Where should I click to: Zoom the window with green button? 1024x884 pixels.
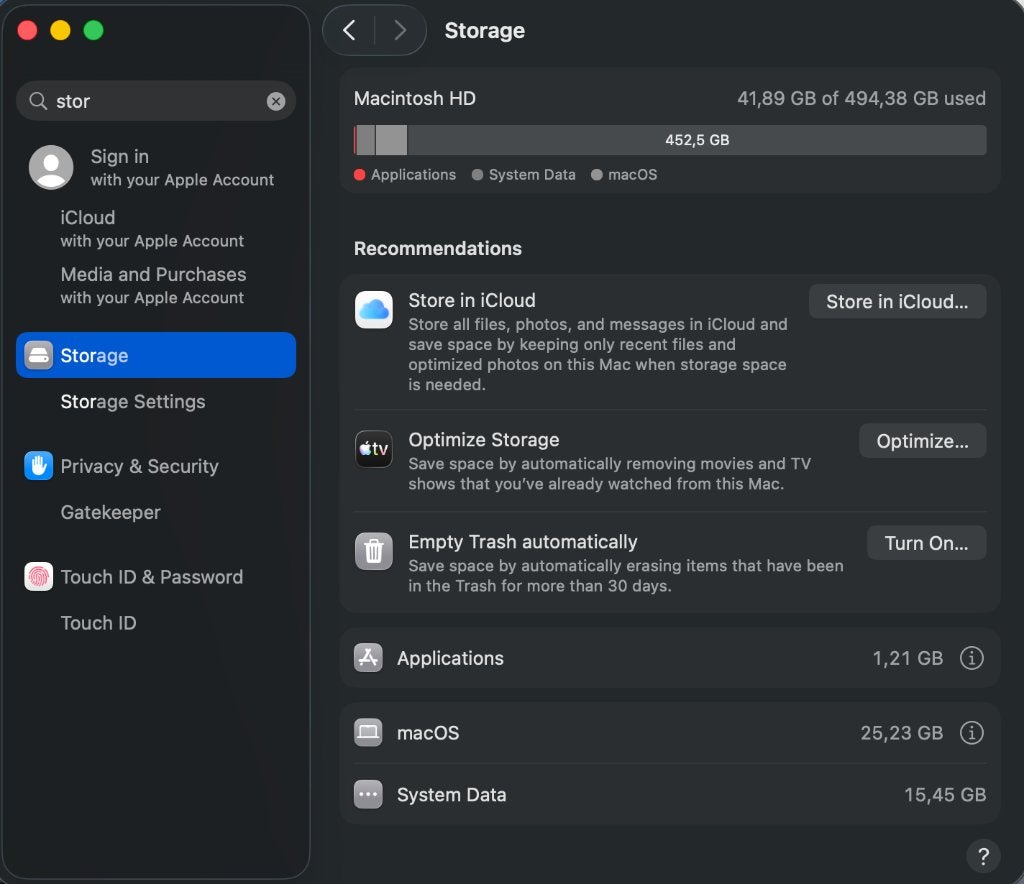click(x=93, y=30)
